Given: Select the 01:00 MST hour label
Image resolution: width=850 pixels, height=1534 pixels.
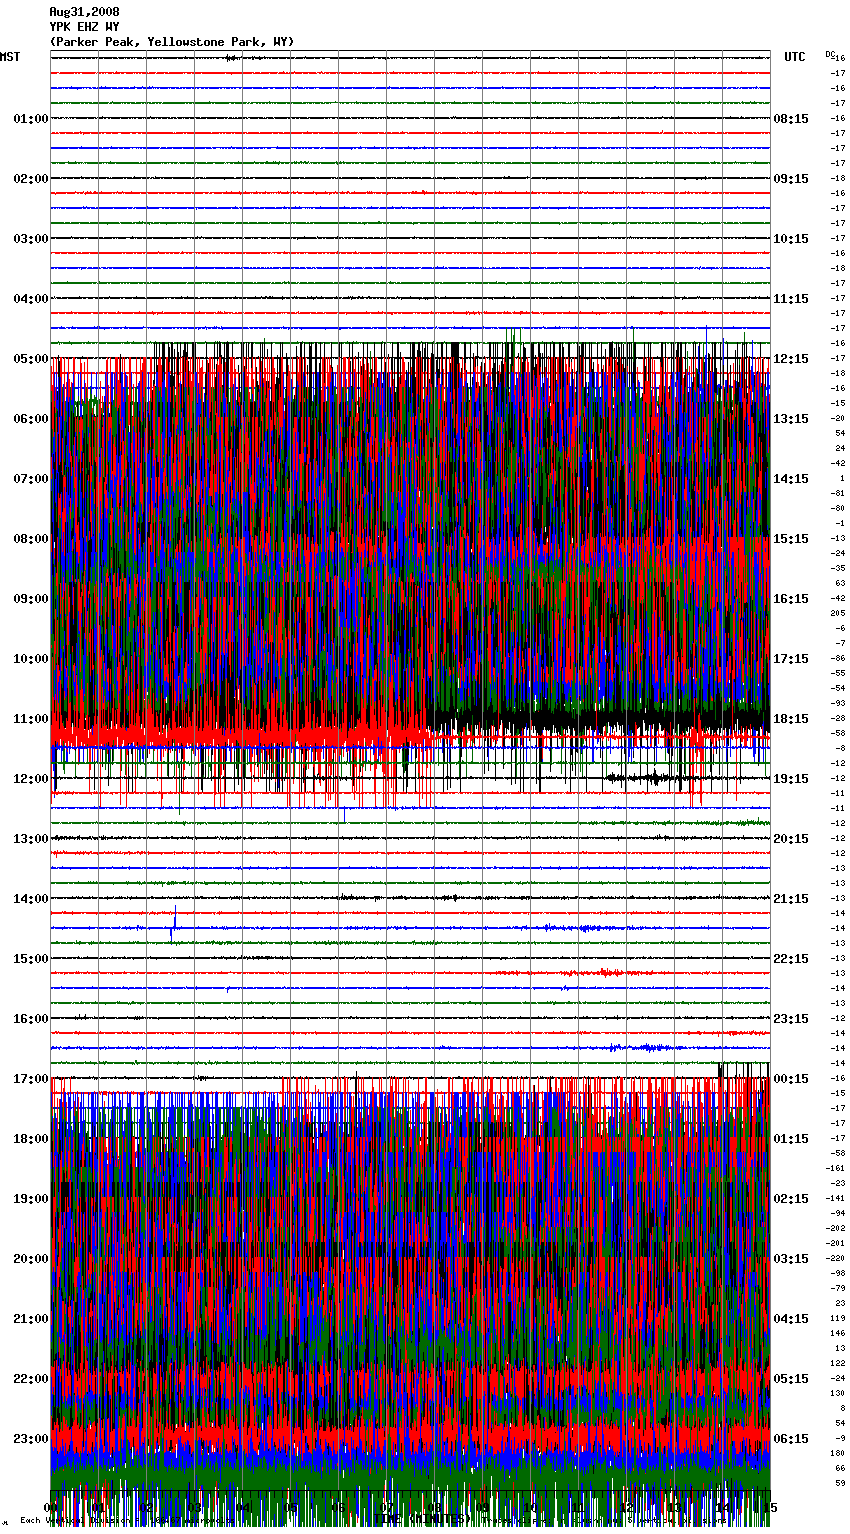Looking at the screenshot, I should pos(30,119).
